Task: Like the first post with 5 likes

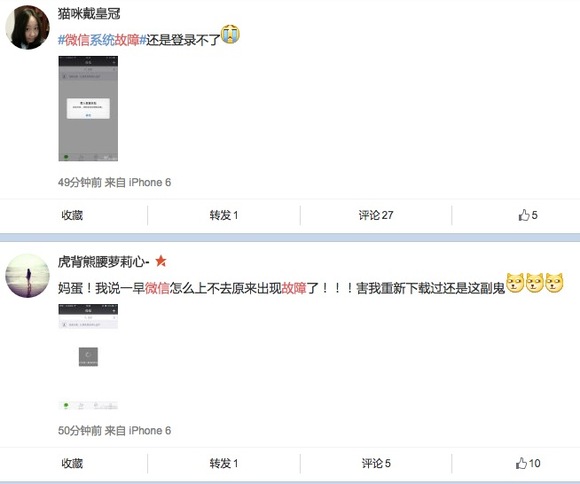Action: click(528, 215)
